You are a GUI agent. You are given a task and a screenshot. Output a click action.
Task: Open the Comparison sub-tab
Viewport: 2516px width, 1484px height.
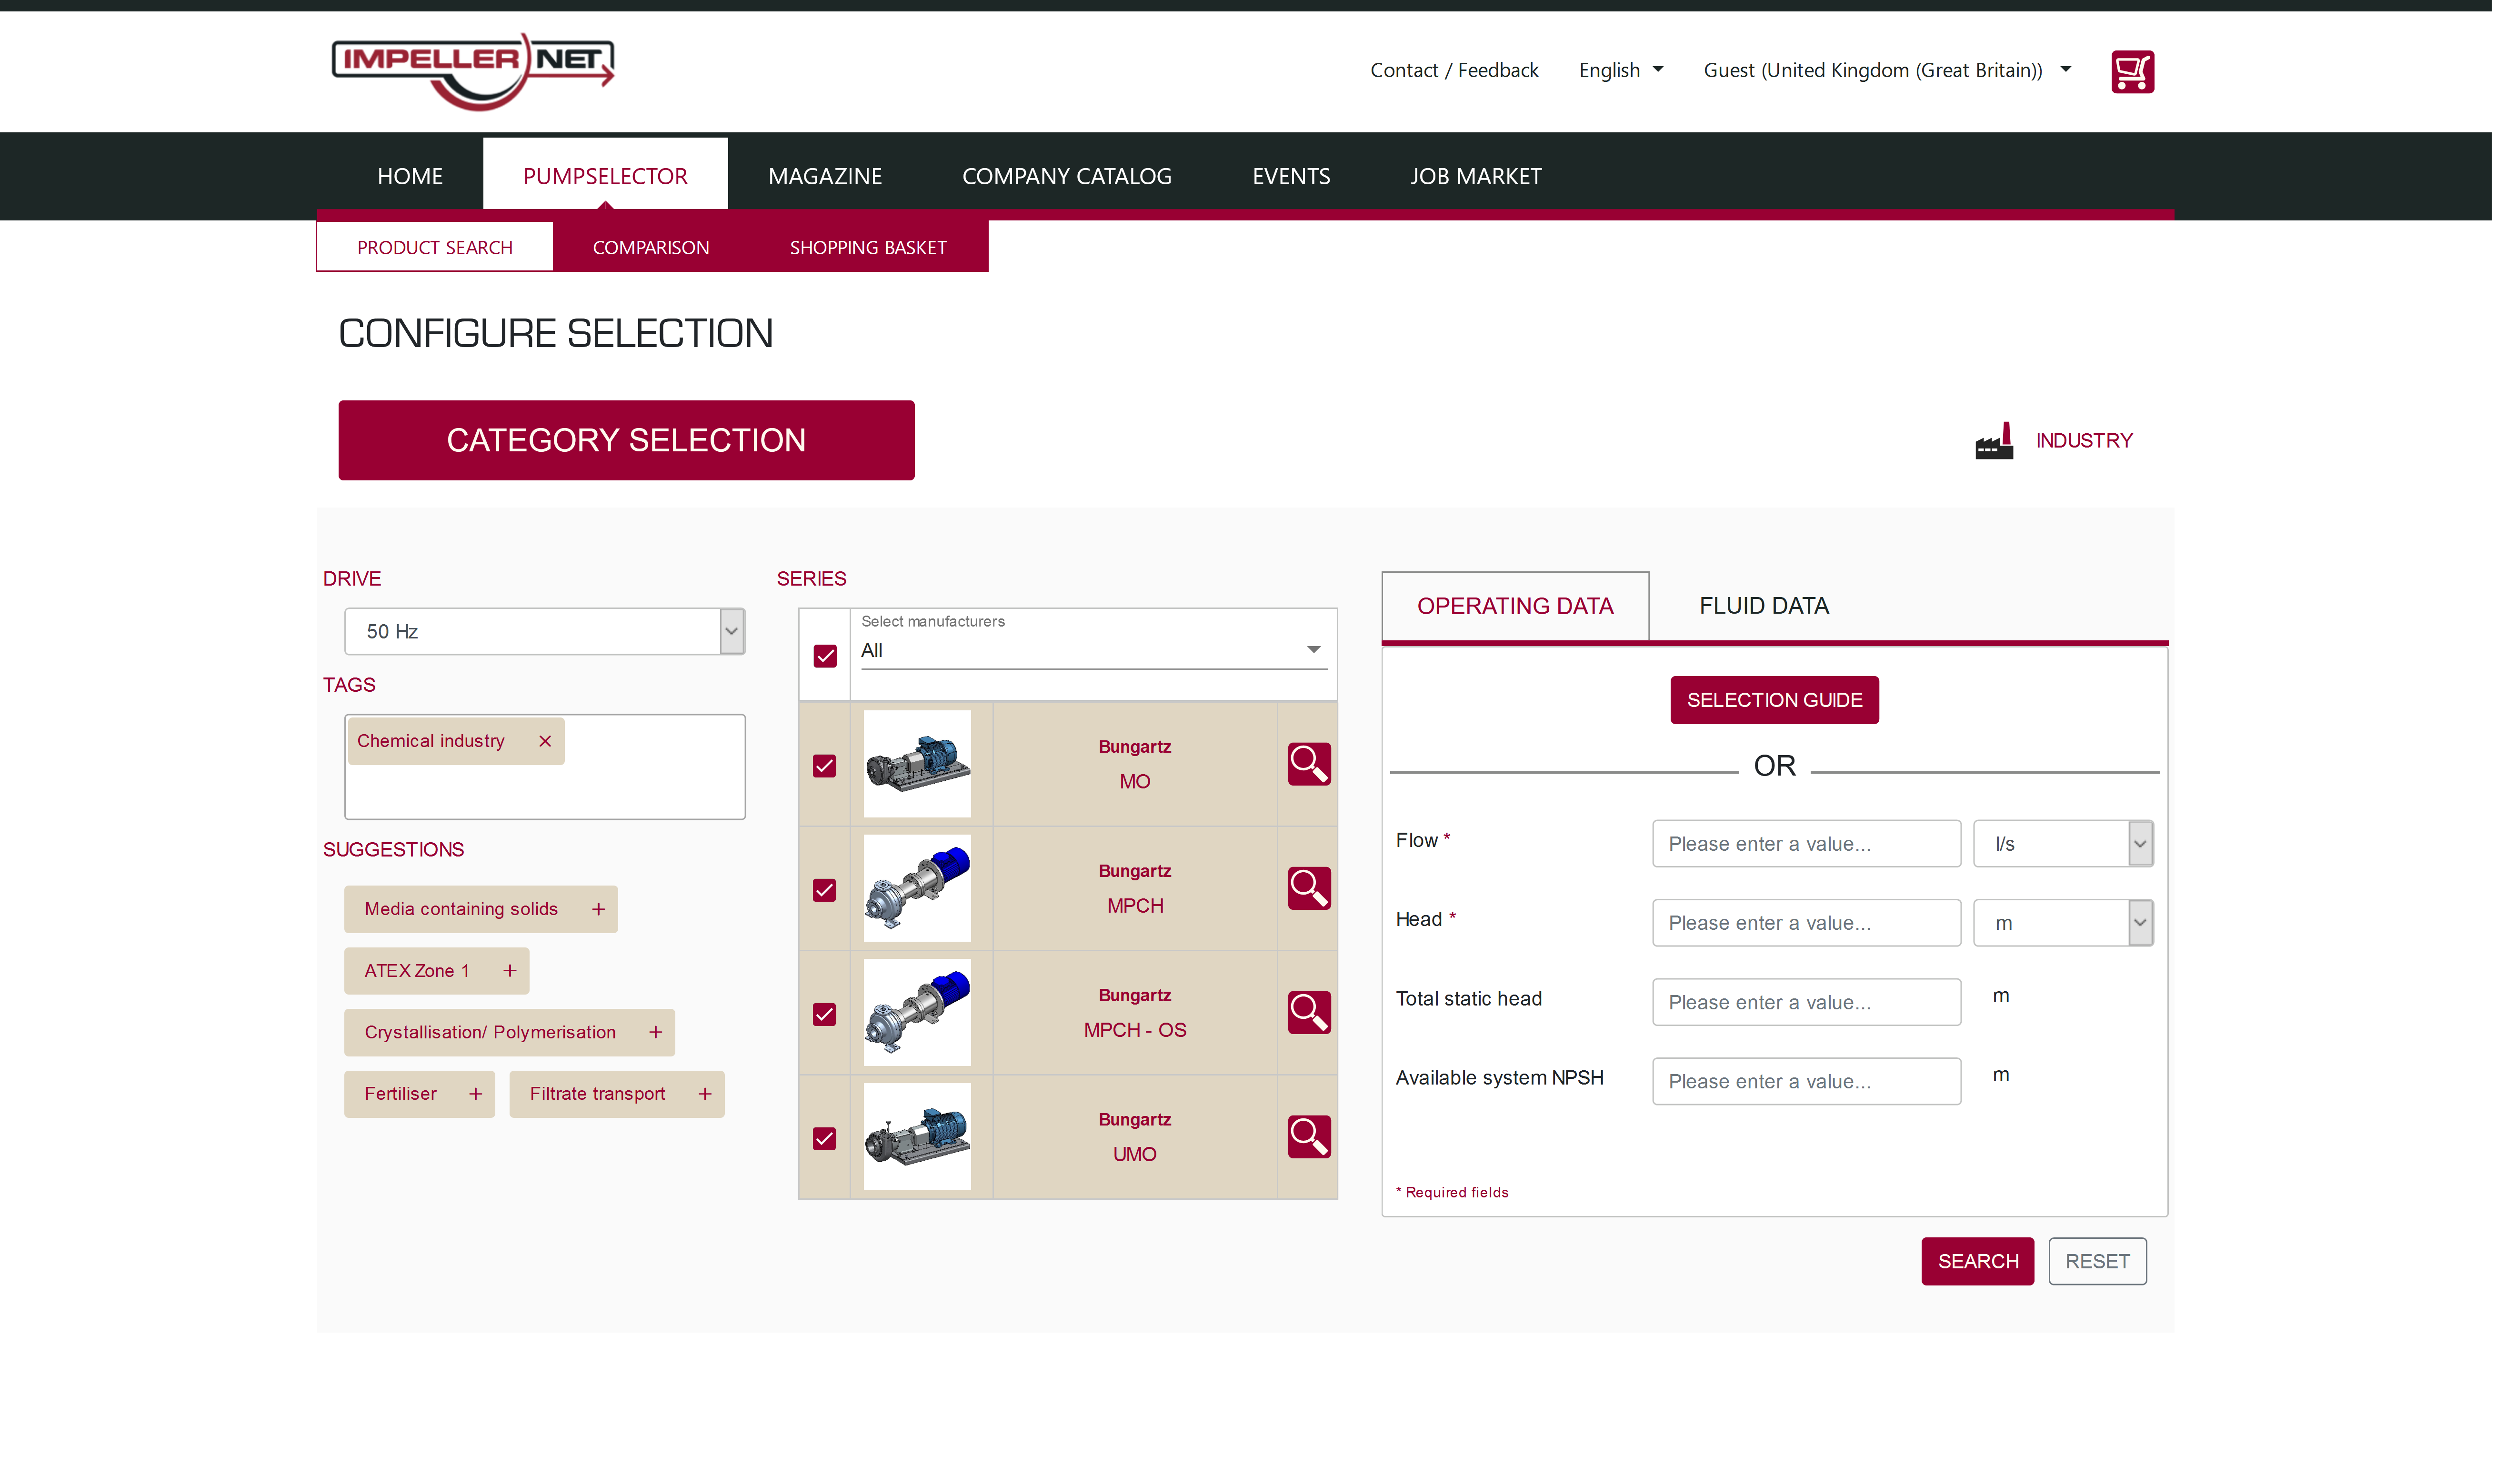coord(651,248)
